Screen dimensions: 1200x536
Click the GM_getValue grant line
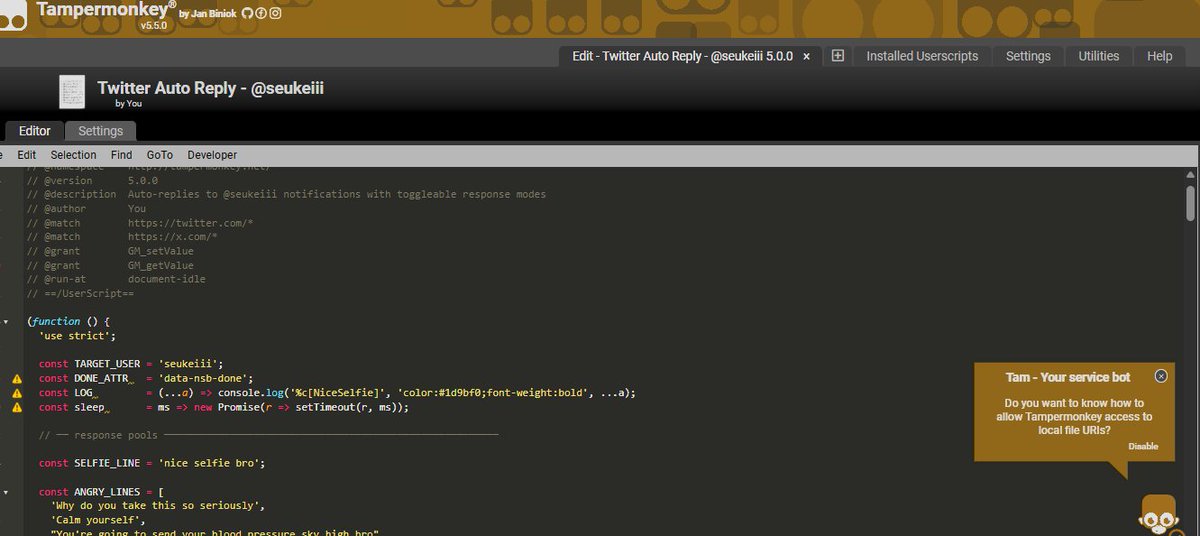tap(111, 265)
